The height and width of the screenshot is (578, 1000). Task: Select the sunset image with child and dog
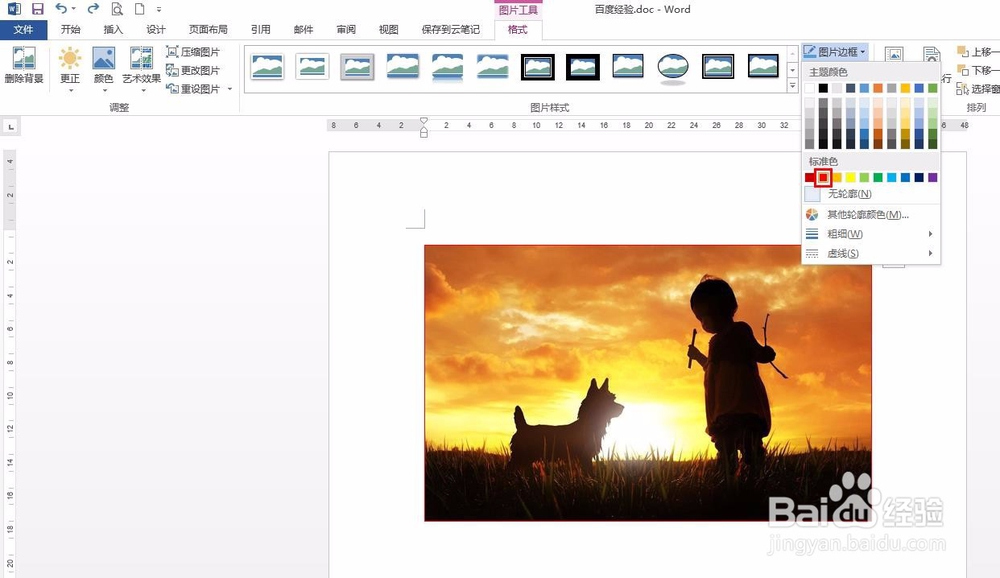click(648, 383)
